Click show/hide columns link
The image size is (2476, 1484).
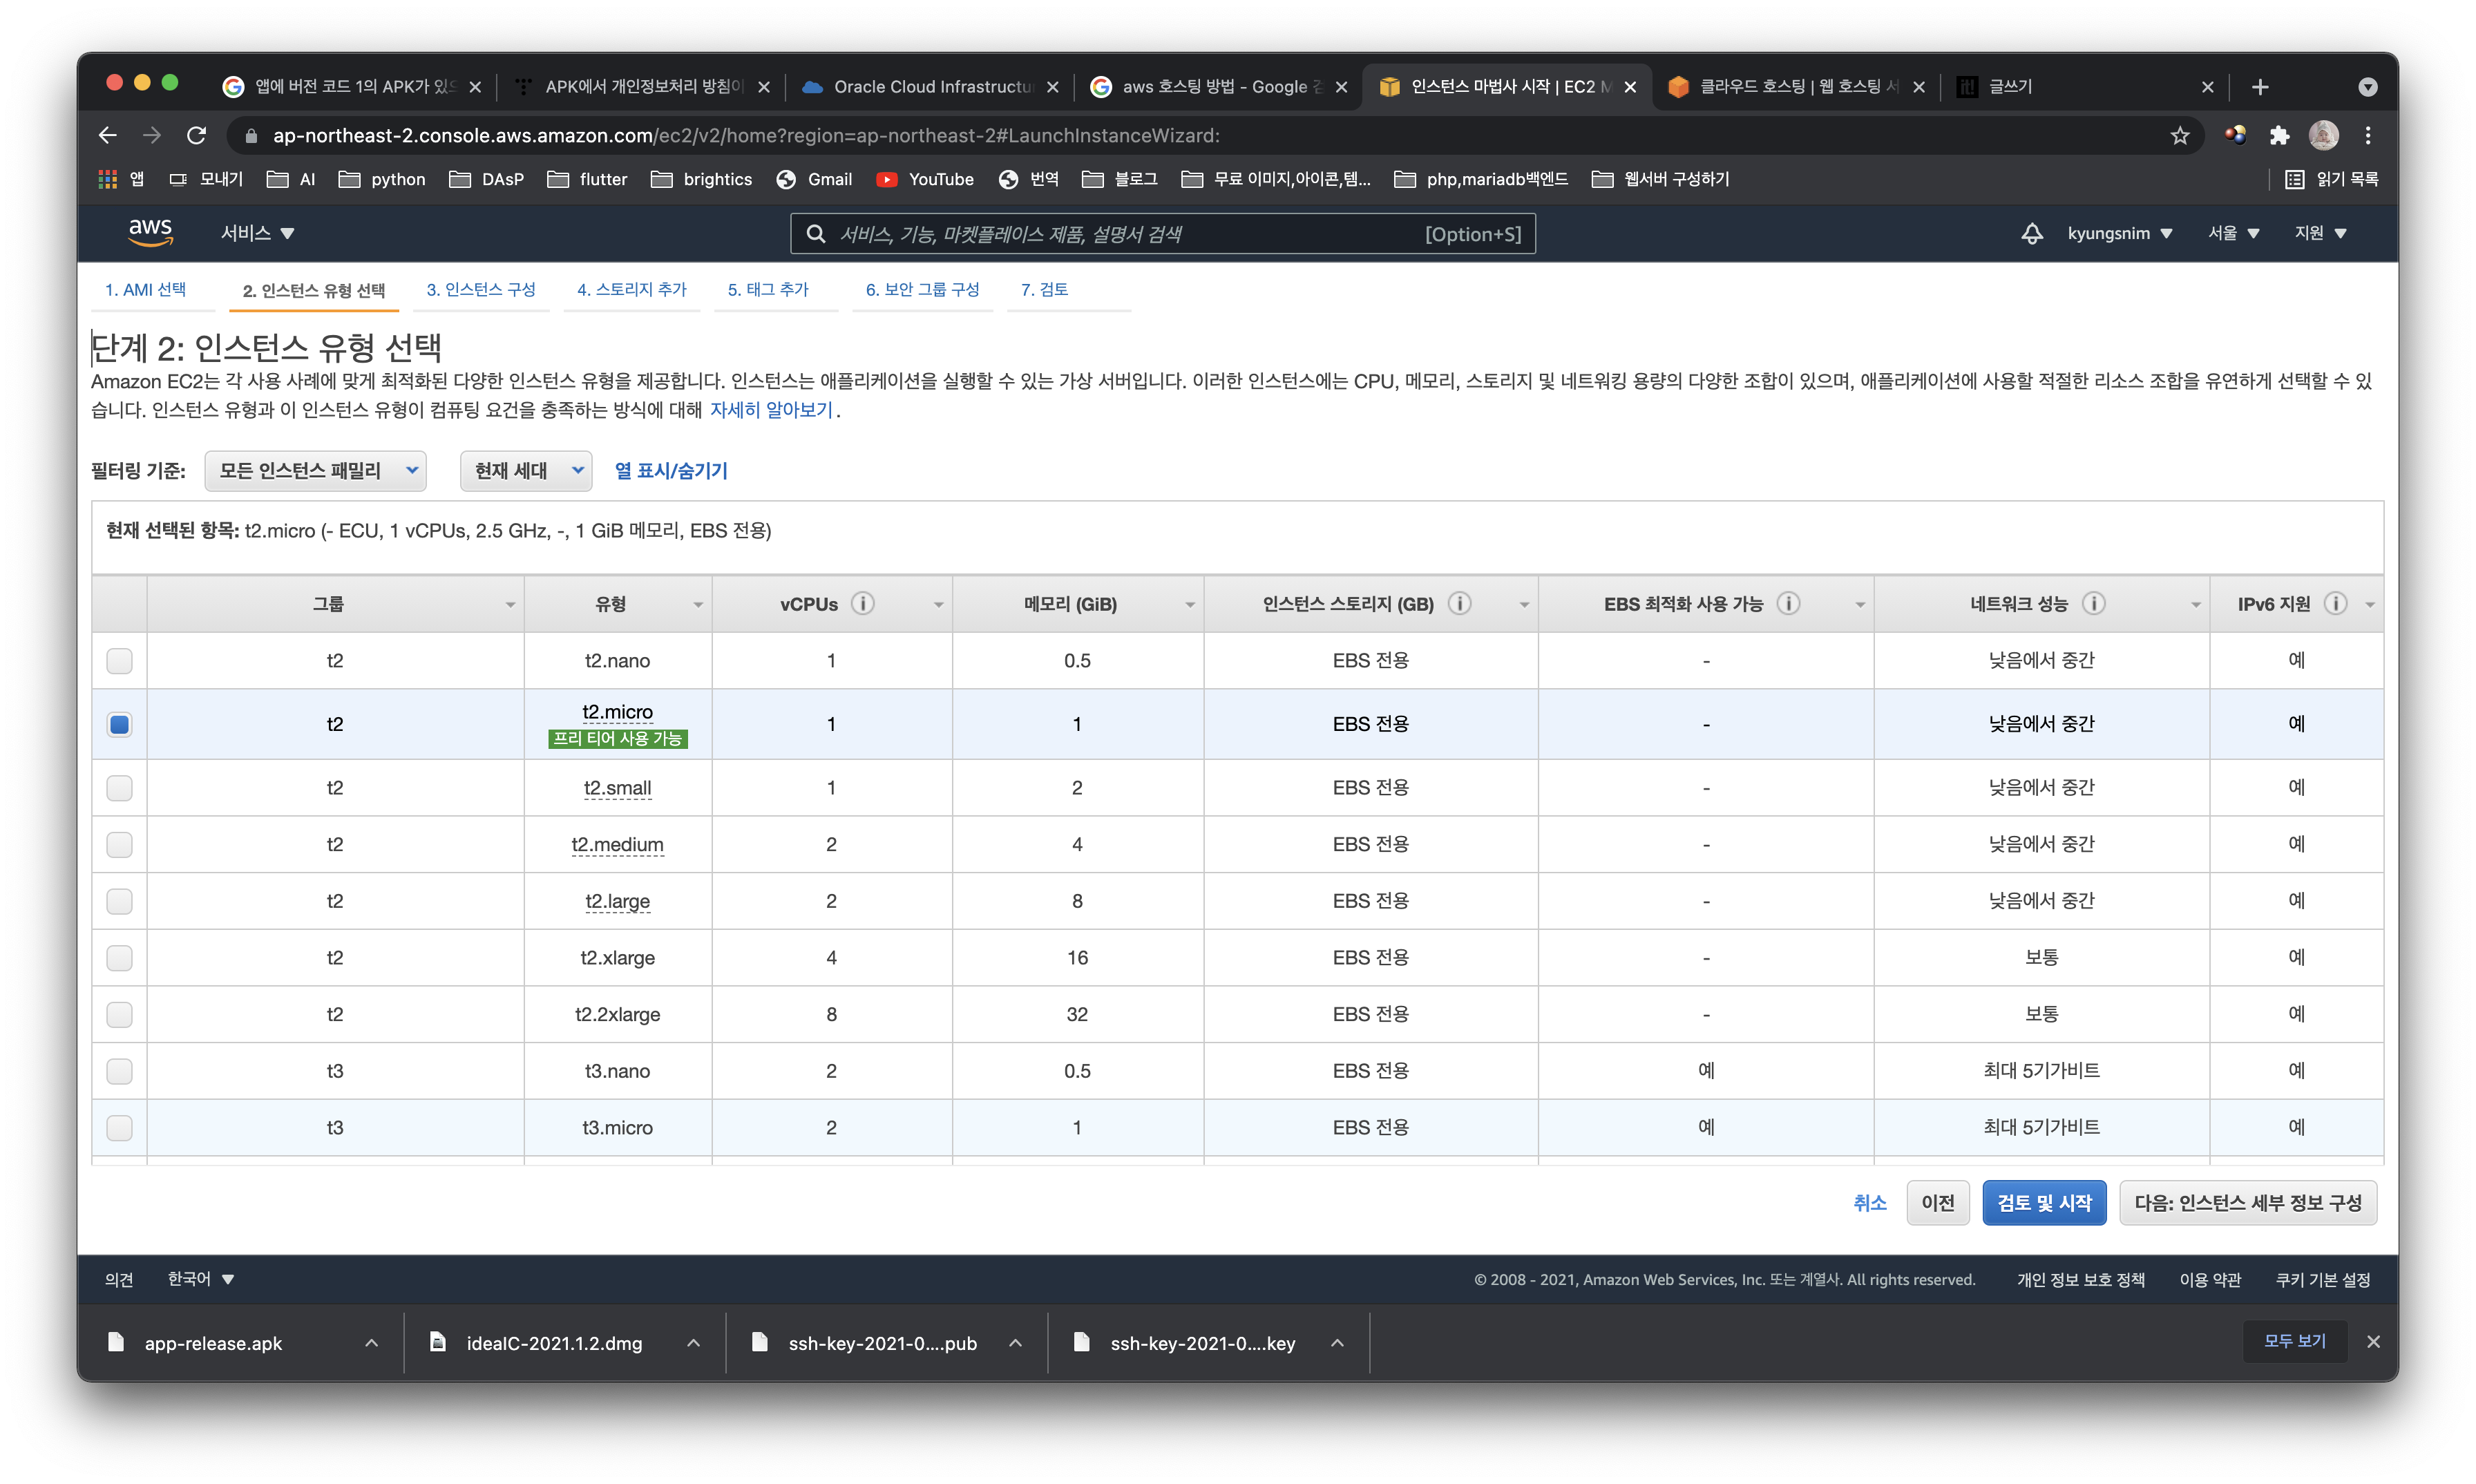(x=671, y=471)
